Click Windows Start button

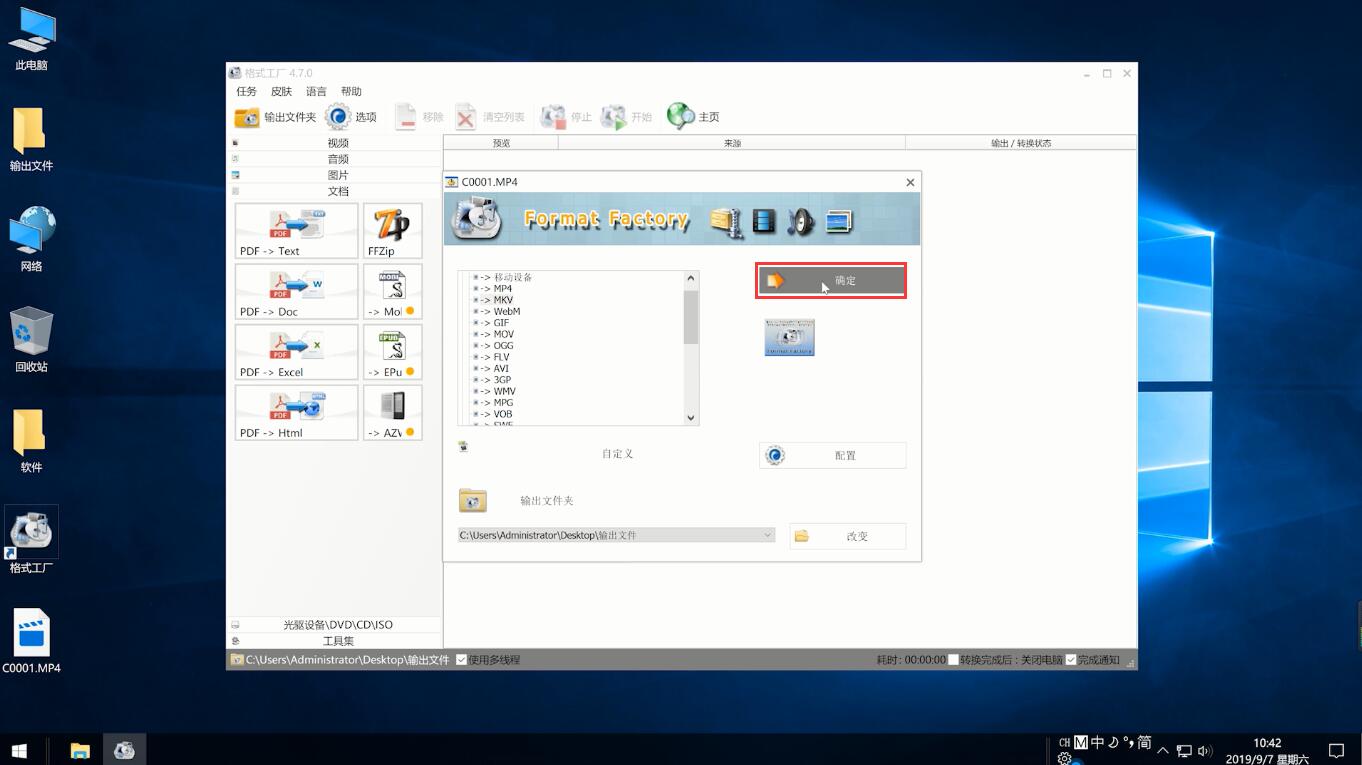(x=19, y=750)
